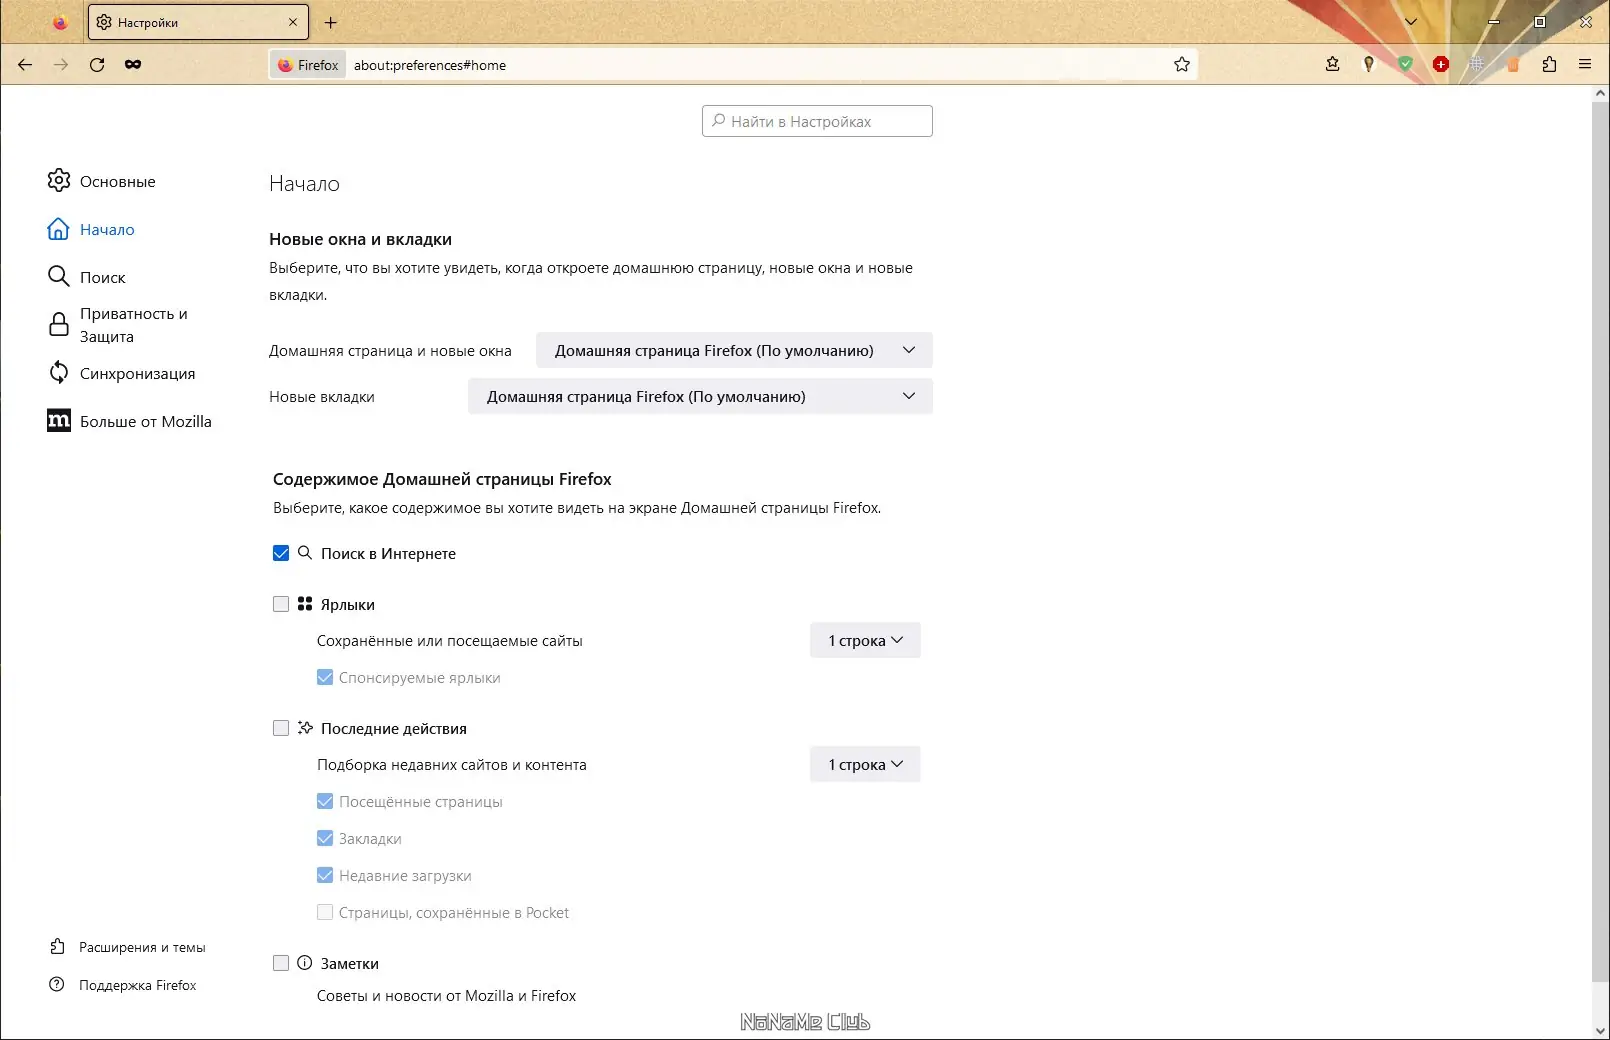Click the Firefox identity badge in address bar
The height and width of the screenshot is (1040, 1610).
pyautogui.click(x=308, y=65)
